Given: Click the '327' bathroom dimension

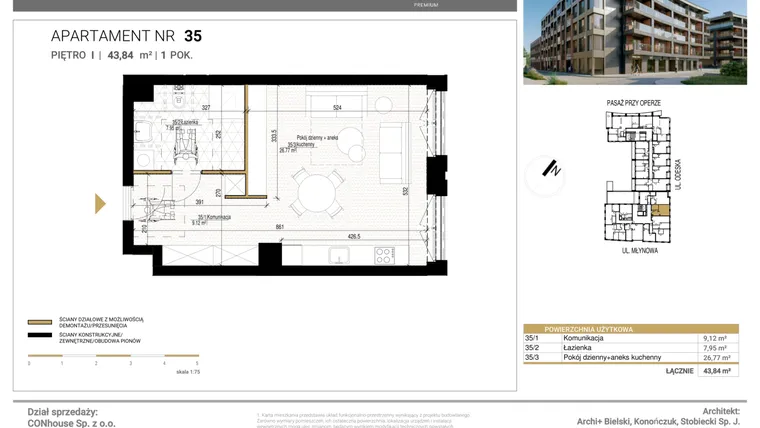Looking at the screenshot, I should click(x=206, y=108).
